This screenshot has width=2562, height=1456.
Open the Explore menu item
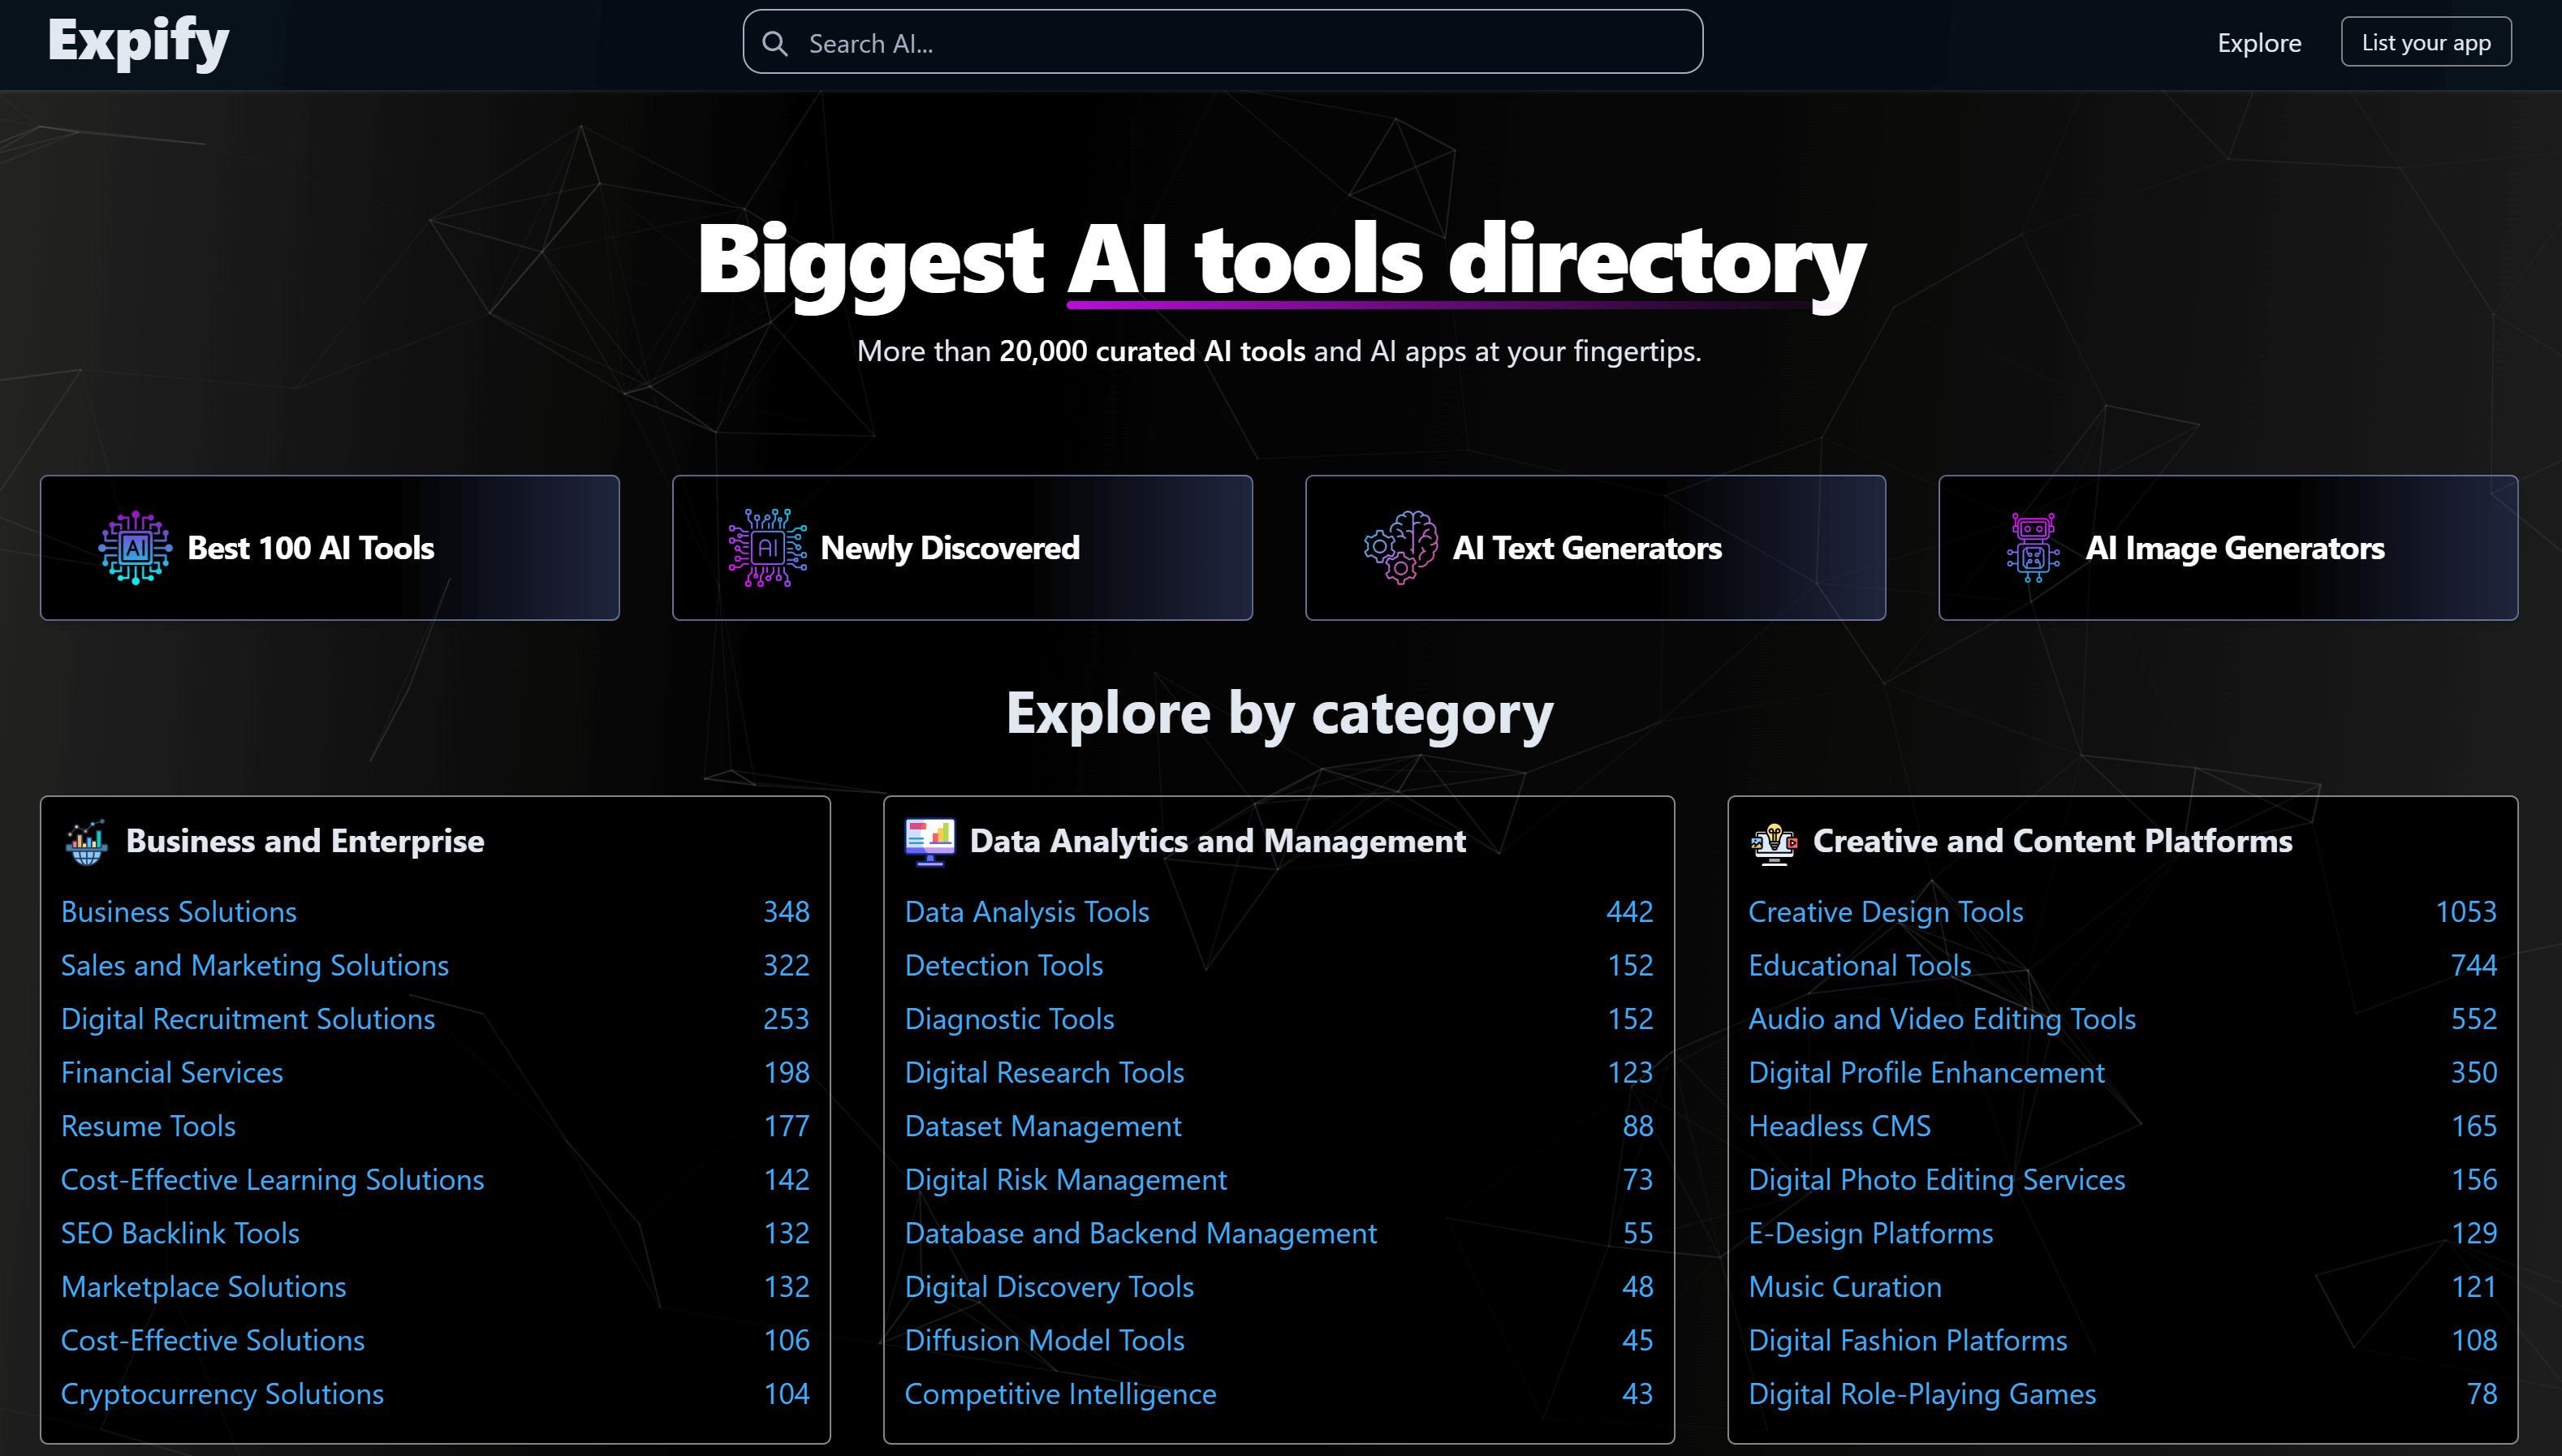click(x=2259, y=43)
